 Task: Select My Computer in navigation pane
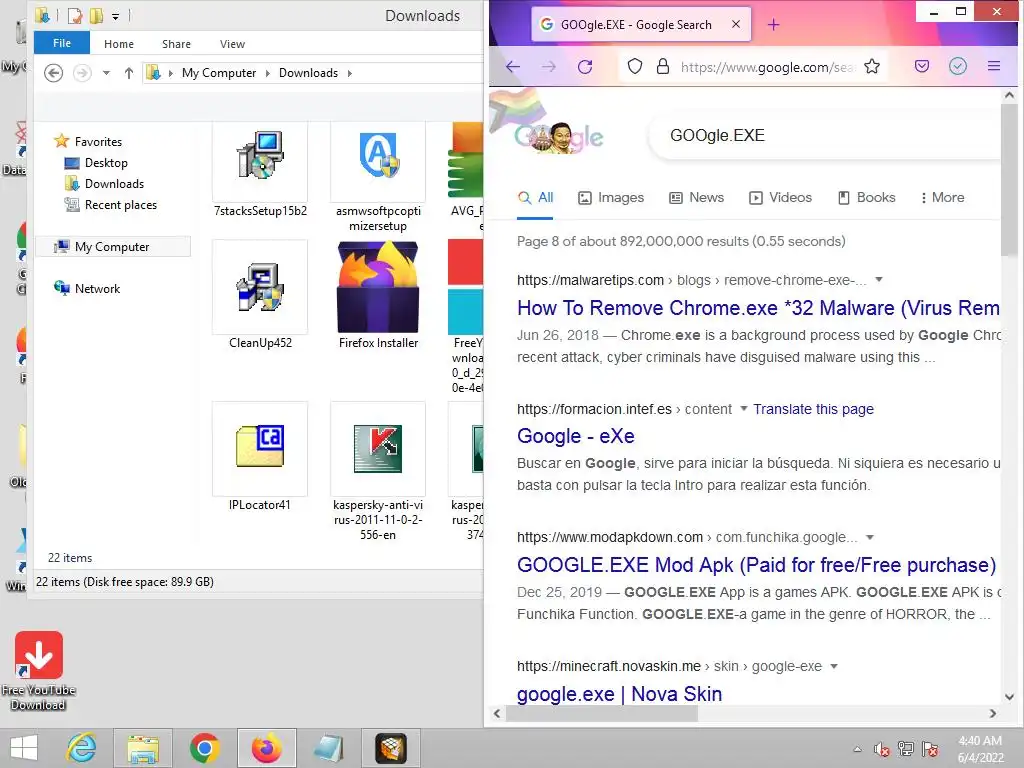click(x=112, y=246)
